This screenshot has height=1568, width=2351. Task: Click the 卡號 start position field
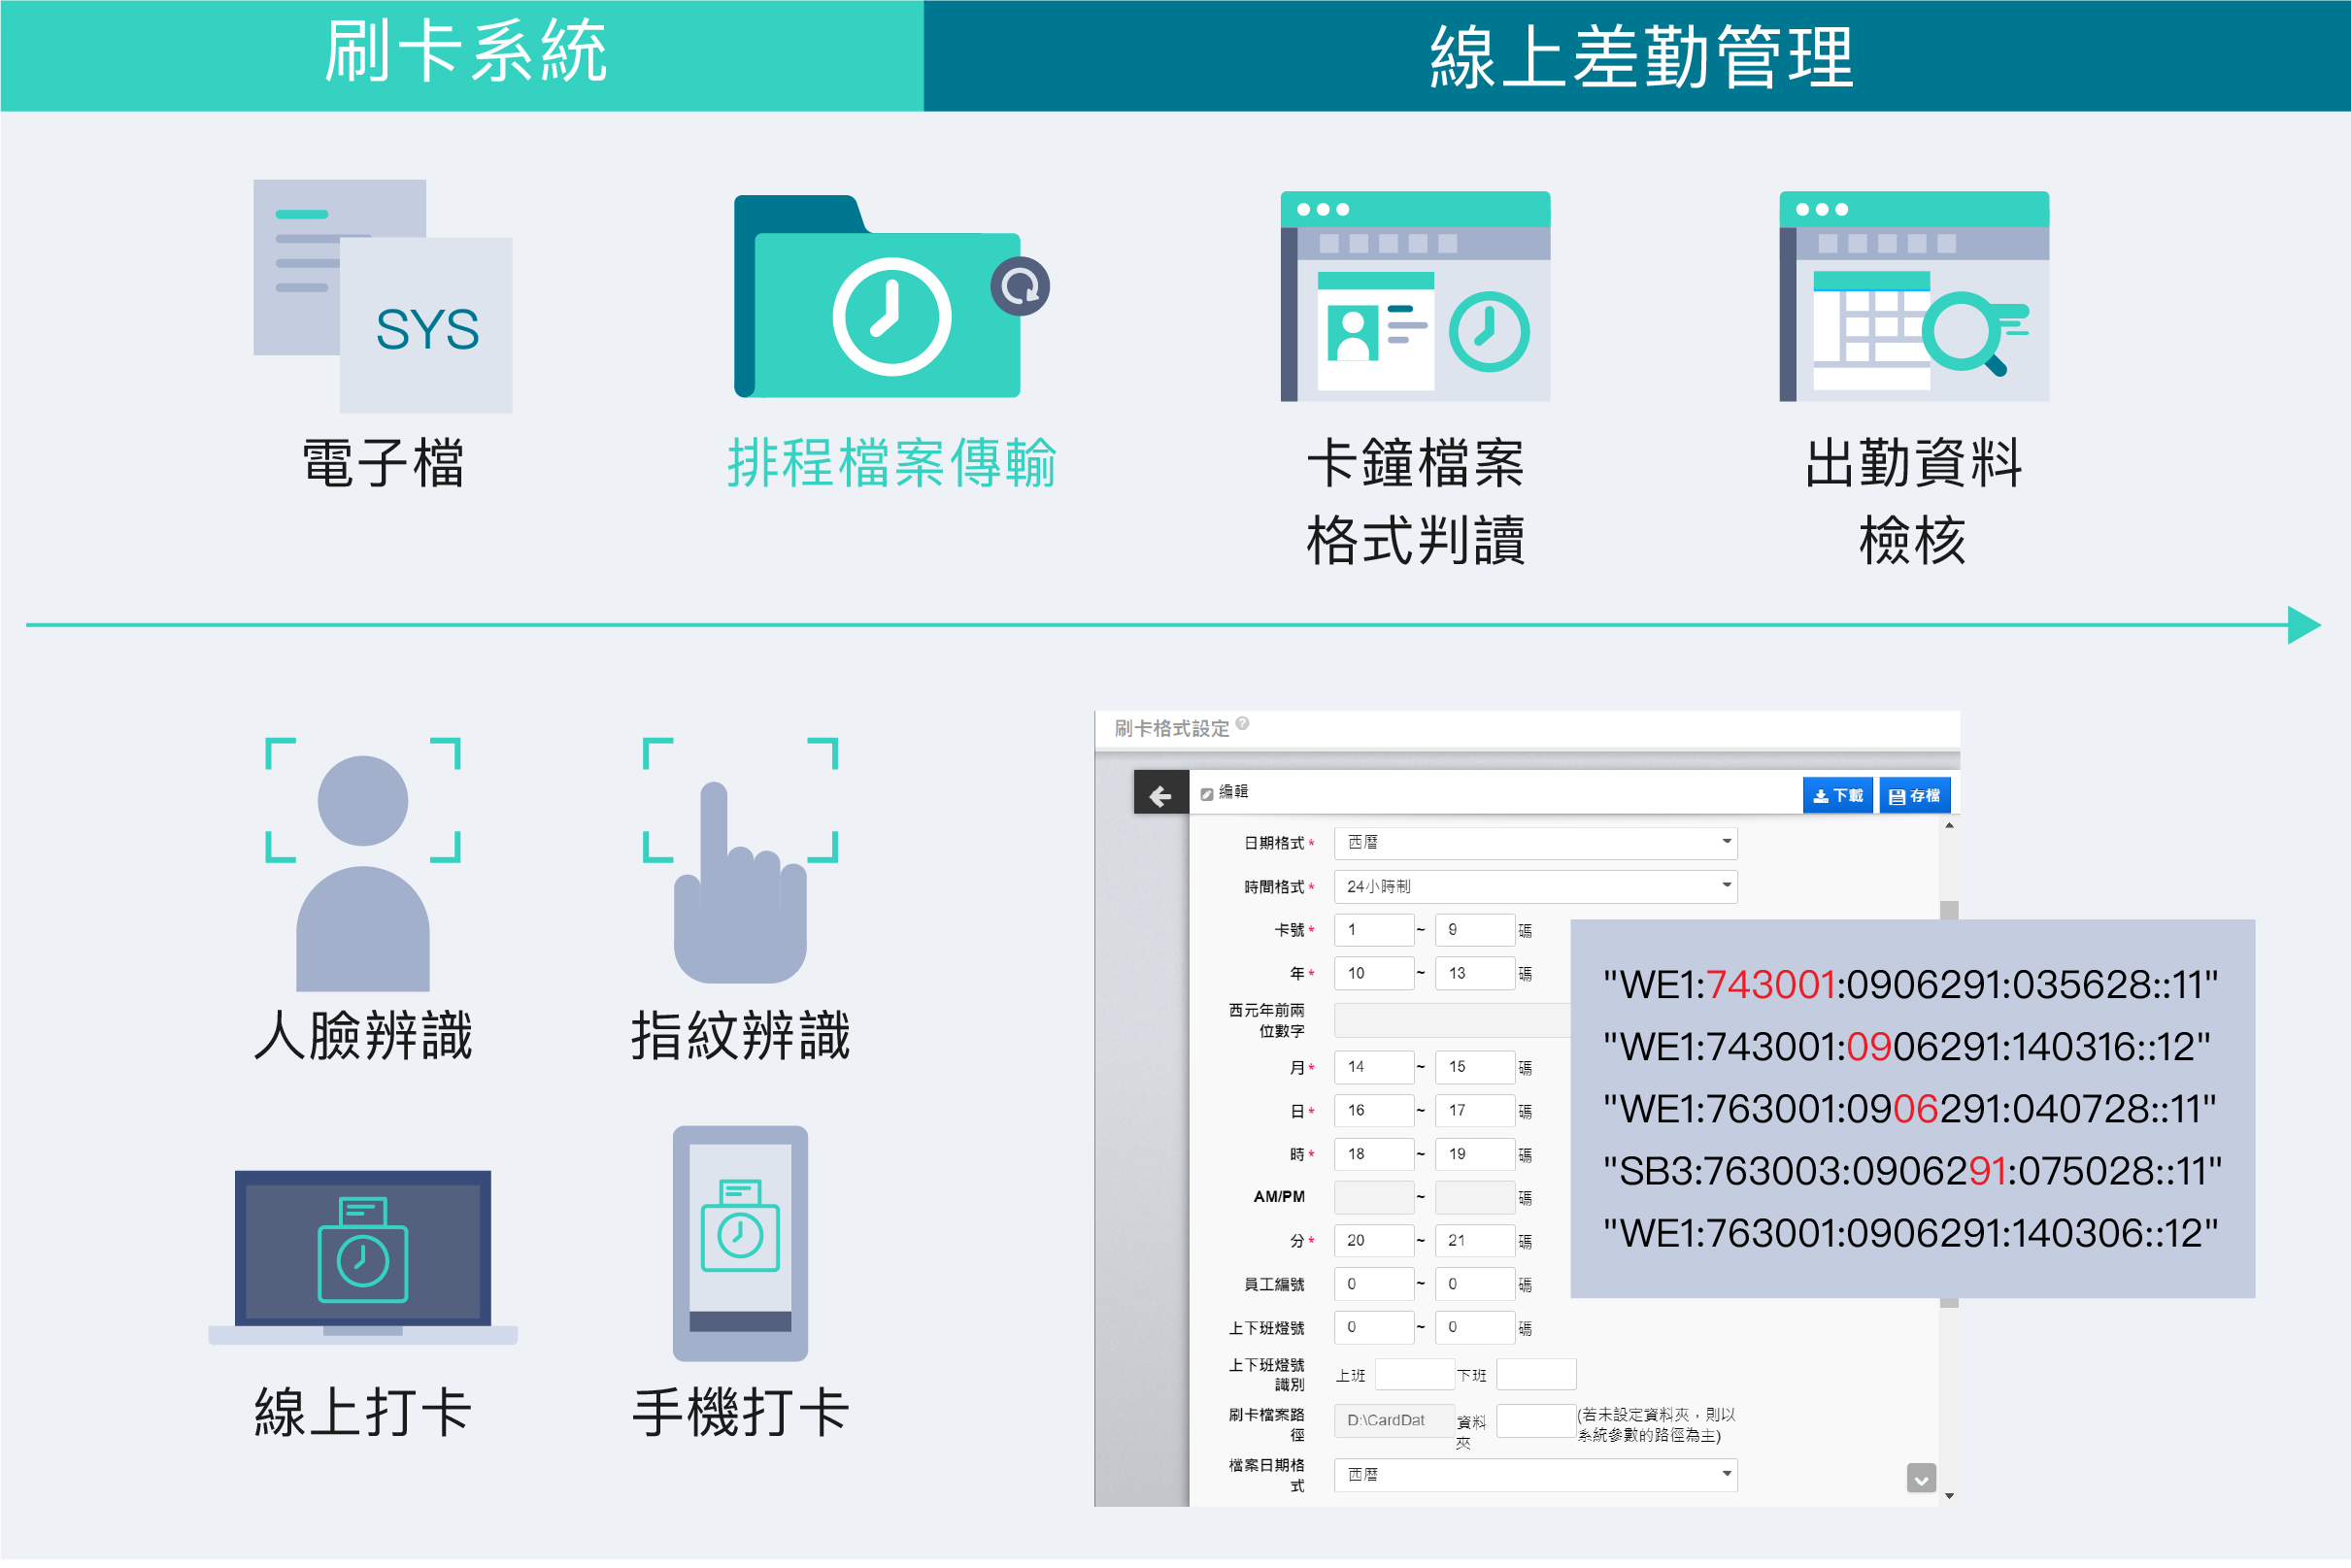point(1374,930)
